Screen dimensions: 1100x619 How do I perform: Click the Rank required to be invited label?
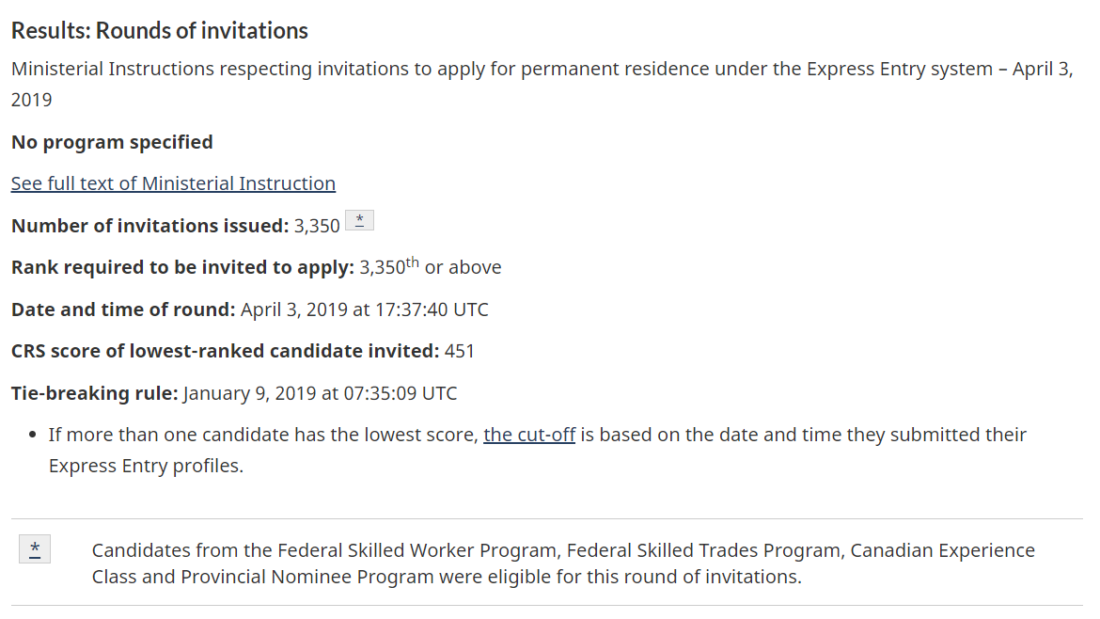click(182, 267)
